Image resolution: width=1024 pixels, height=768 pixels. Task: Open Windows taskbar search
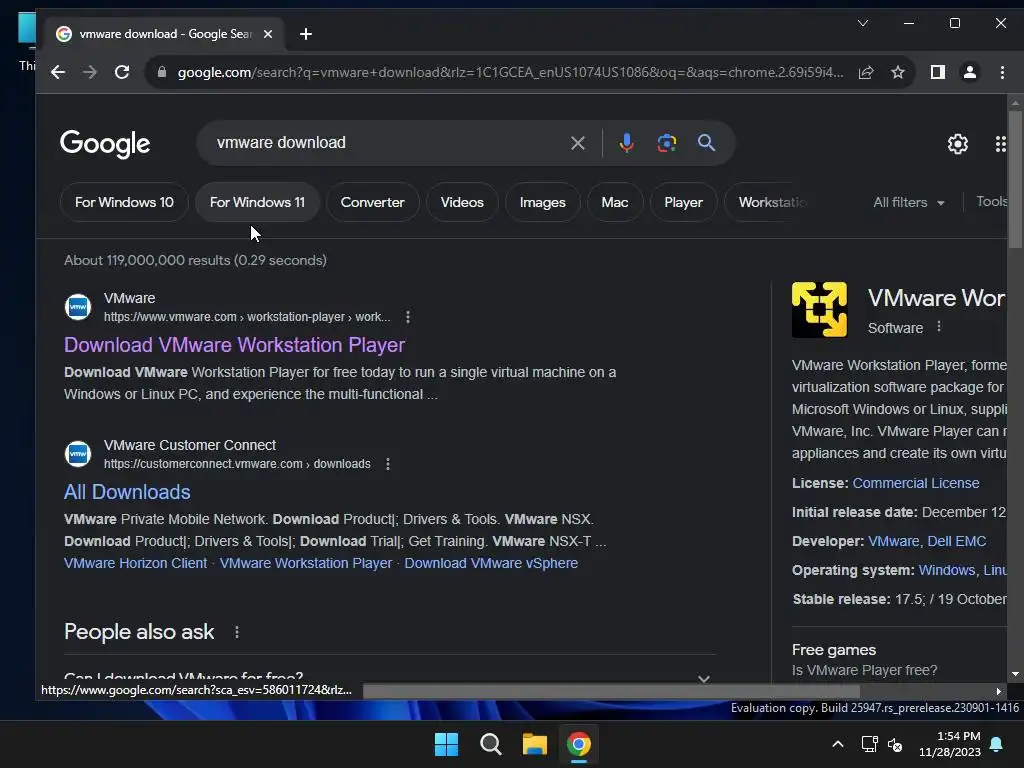tap(490, 744)
